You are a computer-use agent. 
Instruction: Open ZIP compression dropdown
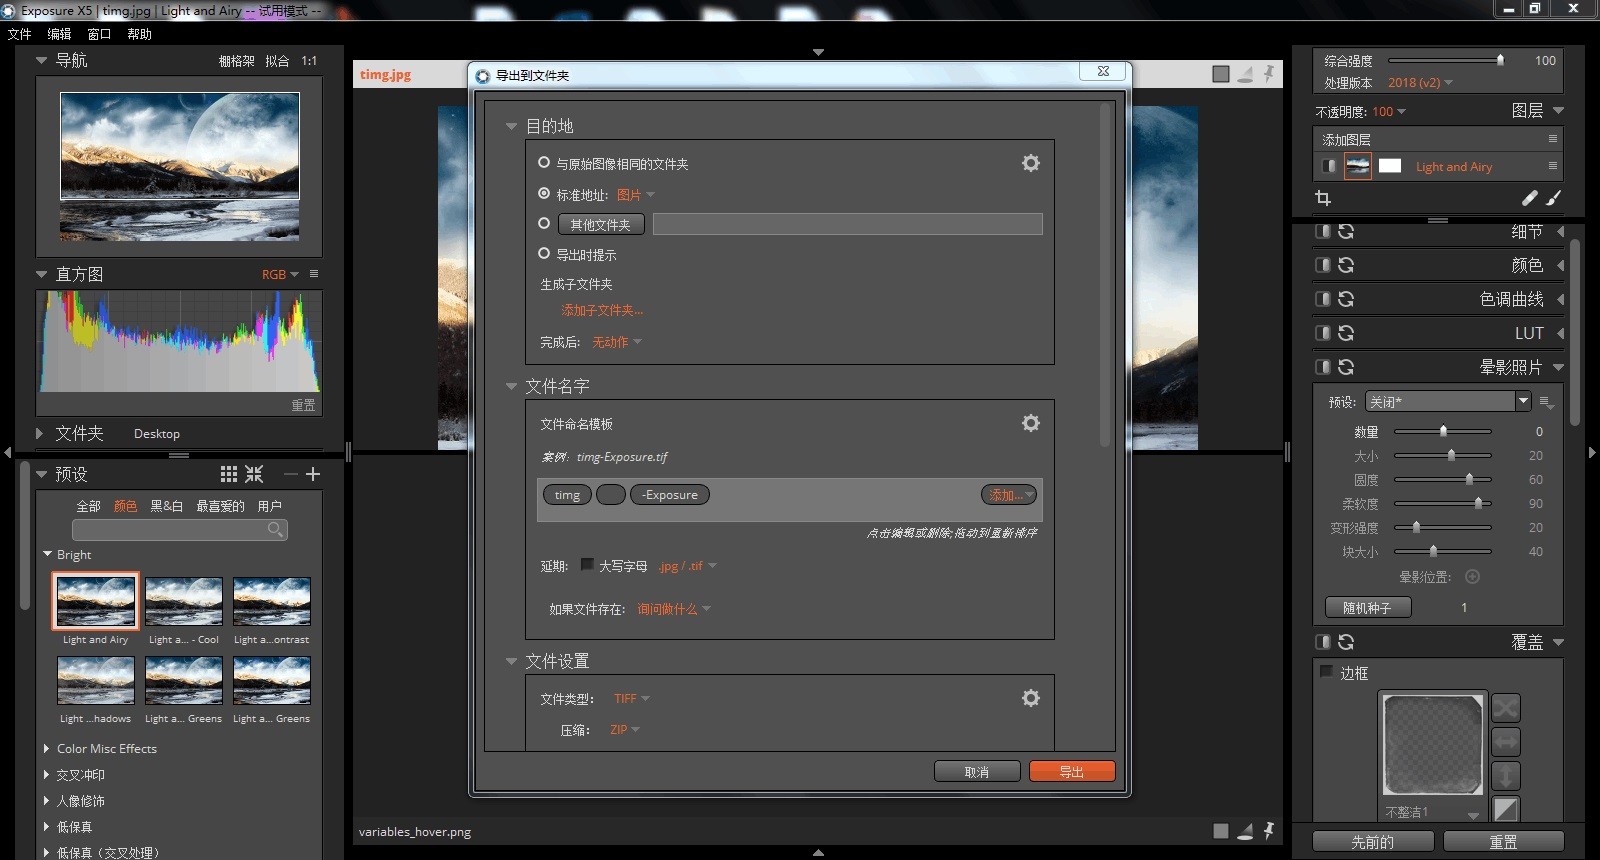point(624,730)
